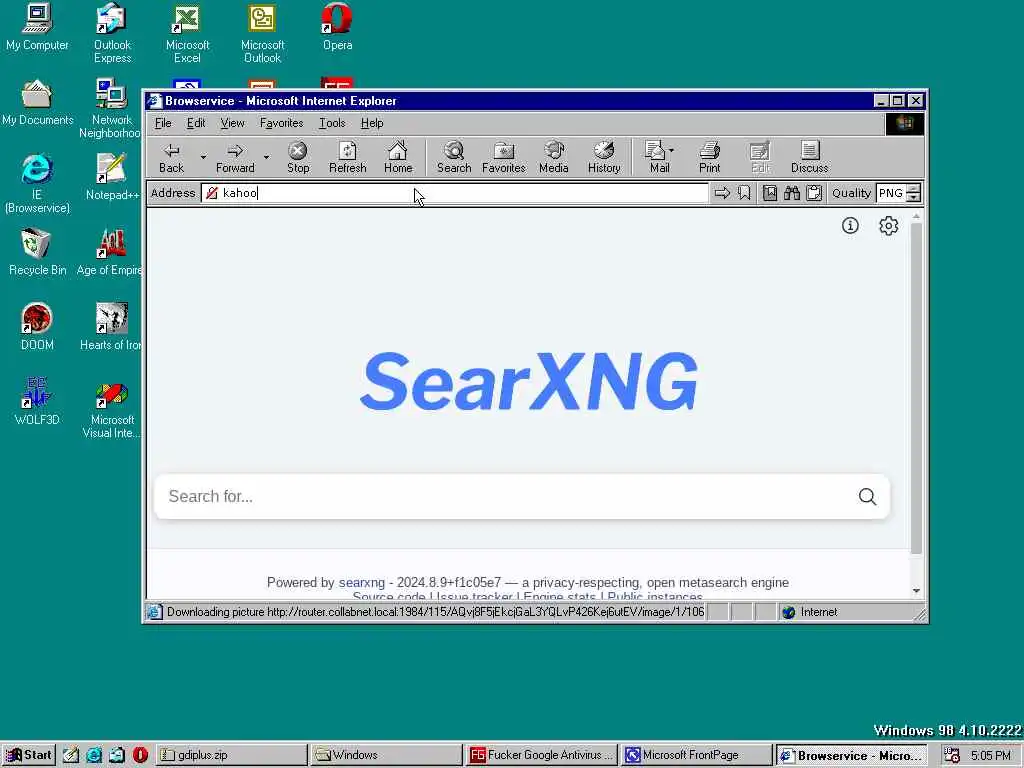Click the Quality PNG value field
The width and height of the screenshot is (1024, 768).
coord(891,193)
